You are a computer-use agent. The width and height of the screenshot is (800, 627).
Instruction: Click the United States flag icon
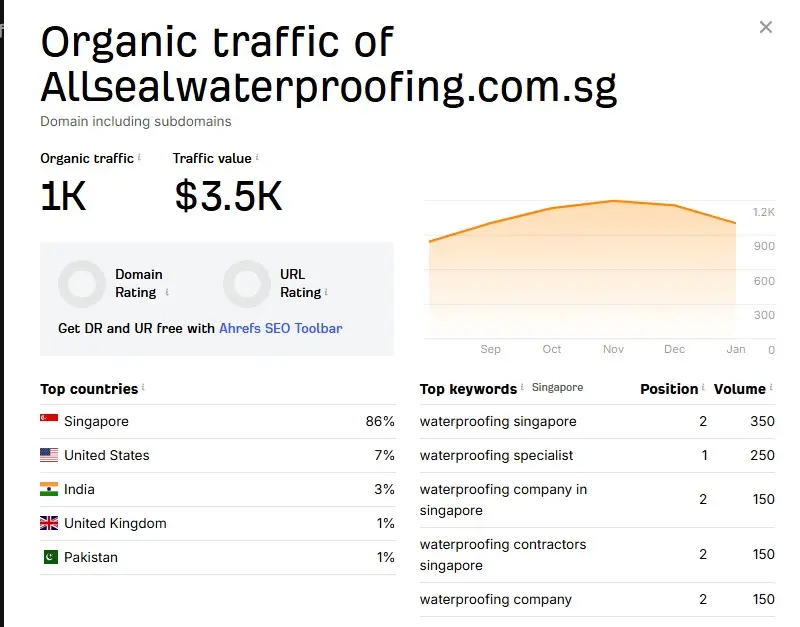tap(49, 455)
